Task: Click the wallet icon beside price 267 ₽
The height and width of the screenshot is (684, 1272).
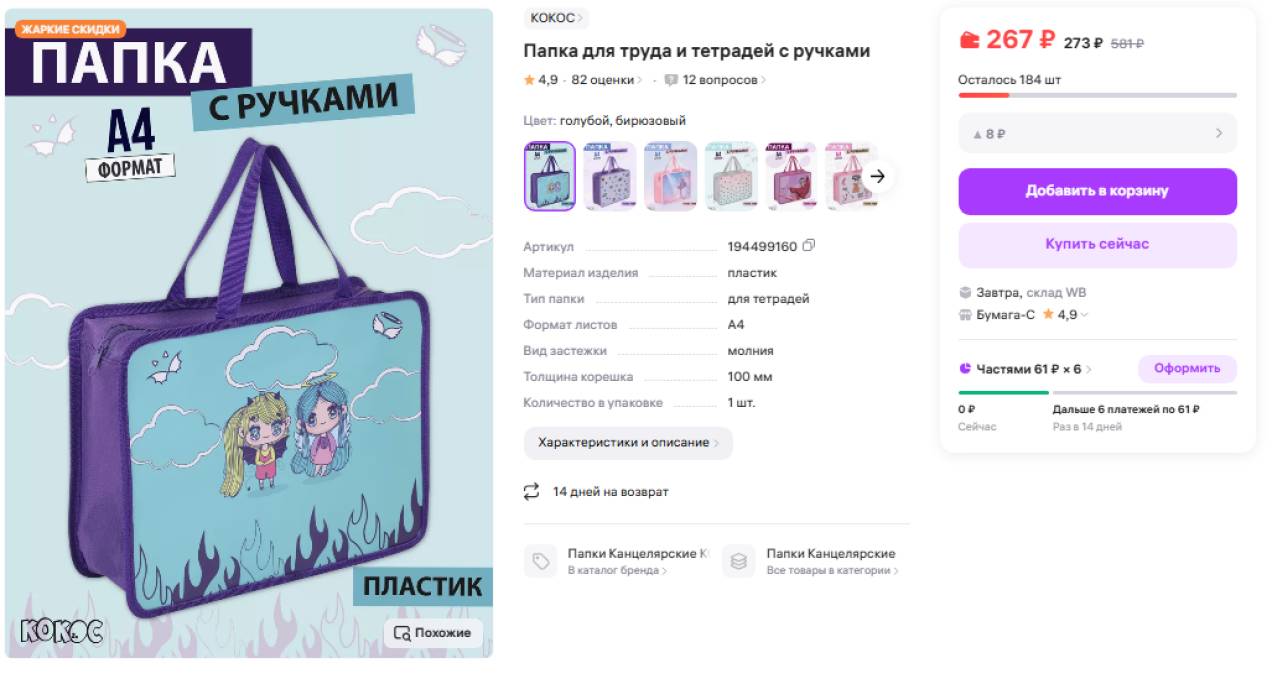Action: [969, 40]
